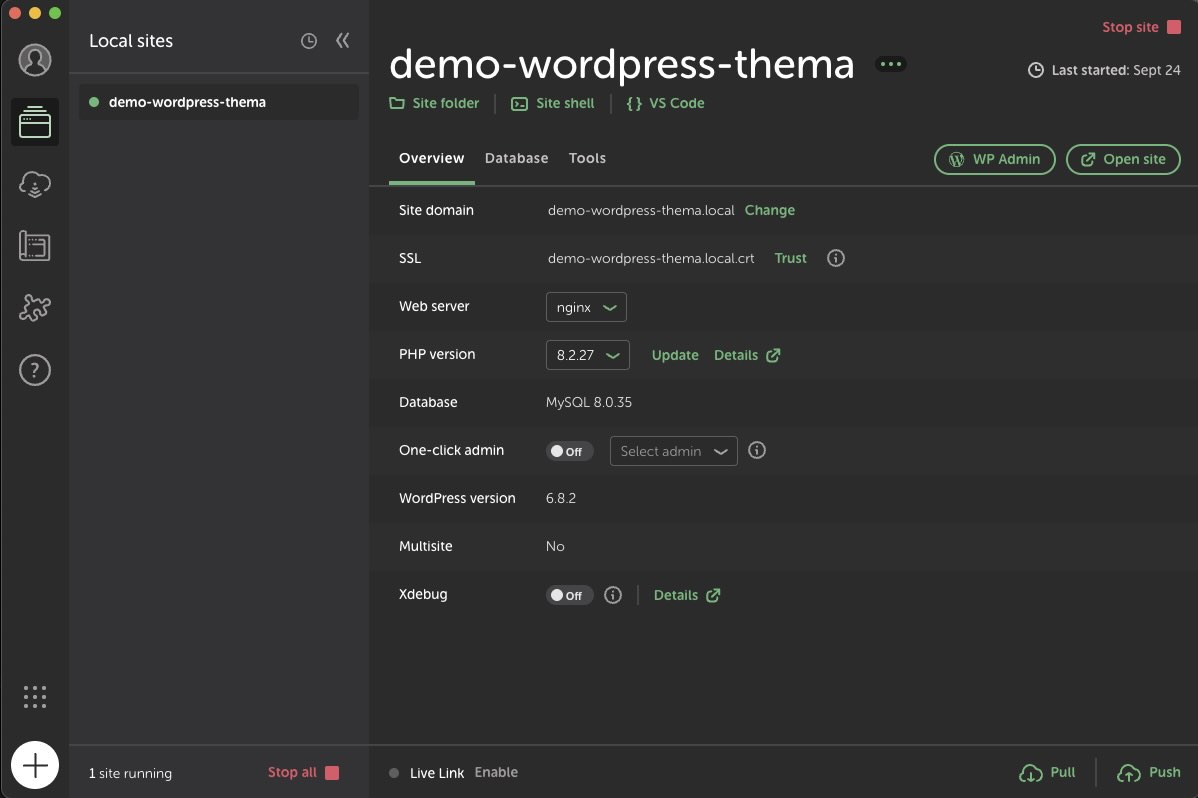Toggle the Xdebug switch on
Image resolution: width=1198 pixels, height=798 pixels.
[x=569, y=595]
